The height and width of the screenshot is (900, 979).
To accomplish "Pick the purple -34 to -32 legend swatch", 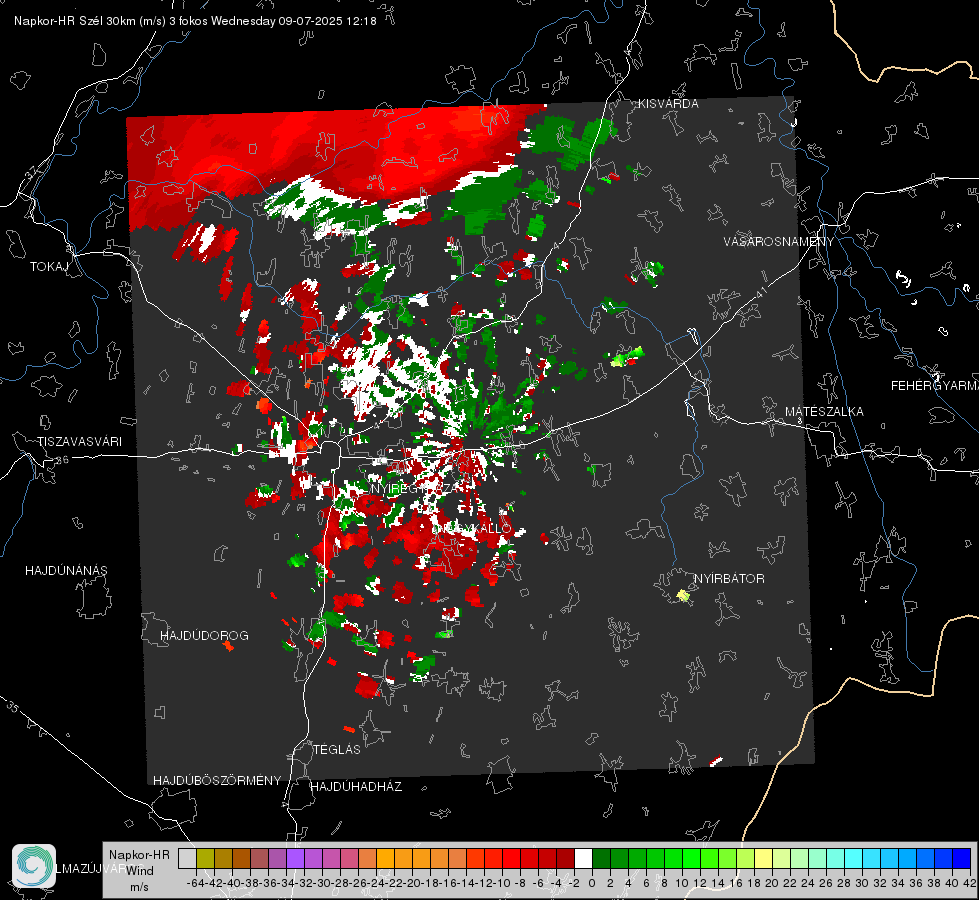I will [295, 858].
